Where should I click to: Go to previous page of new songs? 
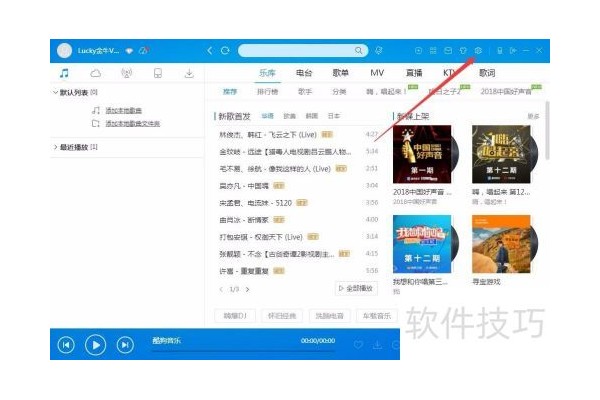pos(221,289)
